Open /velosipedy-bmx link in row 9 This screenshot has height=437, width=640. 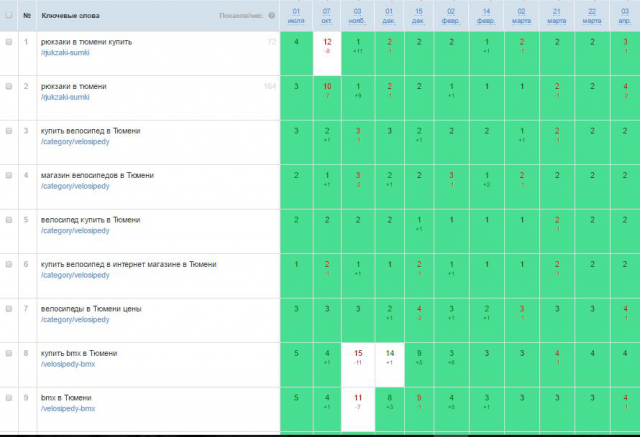coord(68,408)
